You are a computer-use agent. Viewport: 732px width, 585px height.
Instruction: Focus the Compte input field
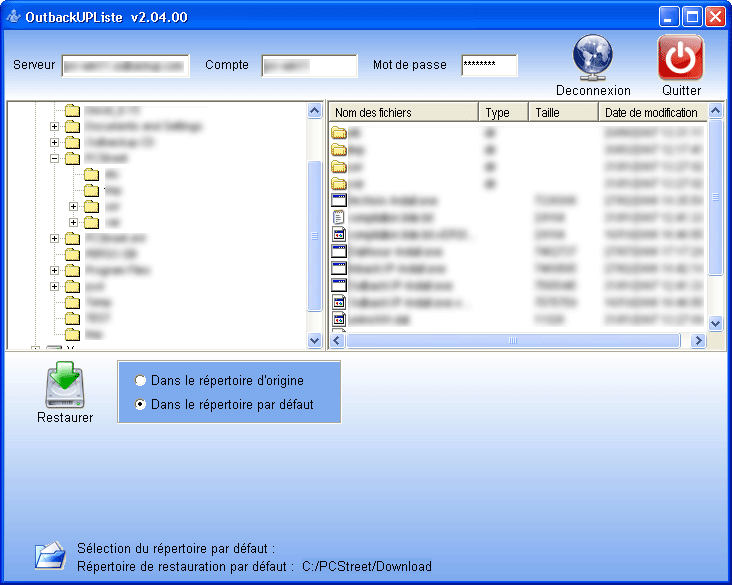click(x=309, y=65)
